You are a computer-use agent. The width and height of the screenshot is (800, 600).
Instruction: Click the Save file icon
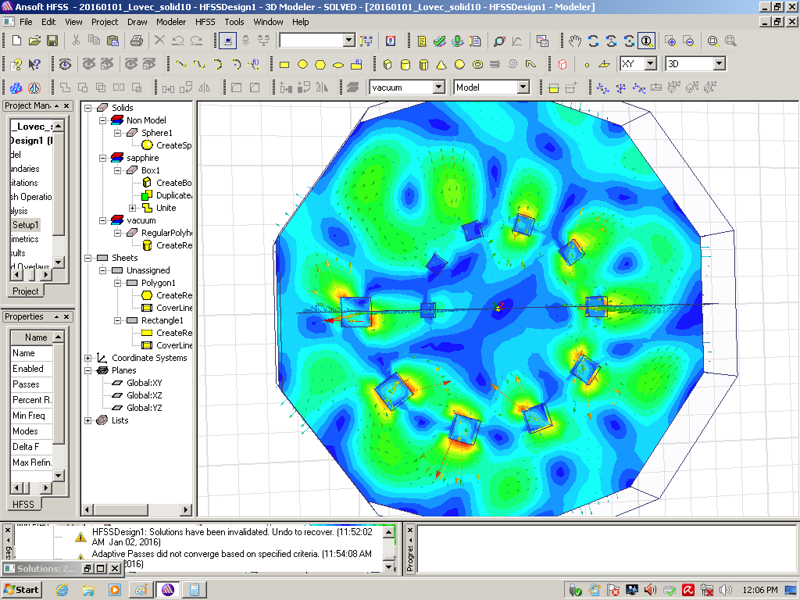[x=52, y=41]
